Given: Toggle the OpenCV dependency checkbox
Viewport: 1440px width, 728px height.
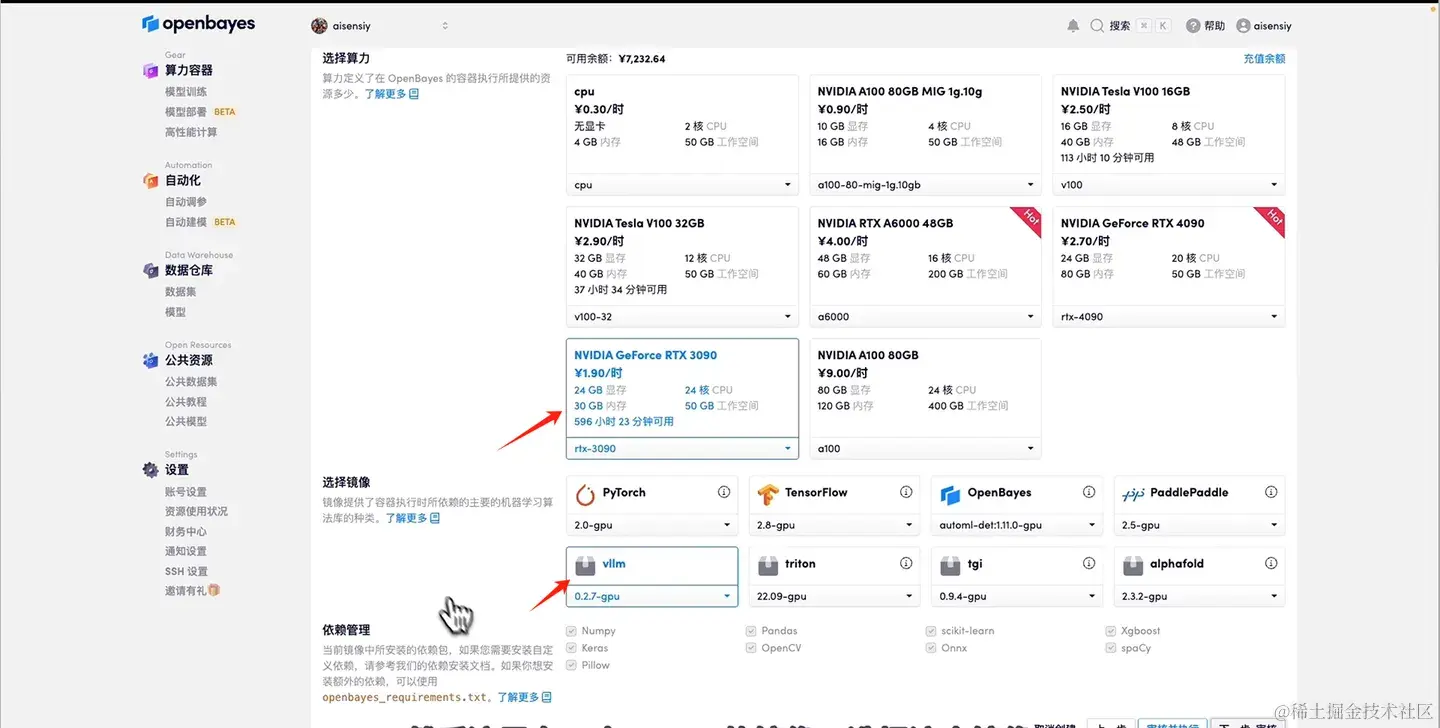Looking at the screenshot, I should coord(751,648).
